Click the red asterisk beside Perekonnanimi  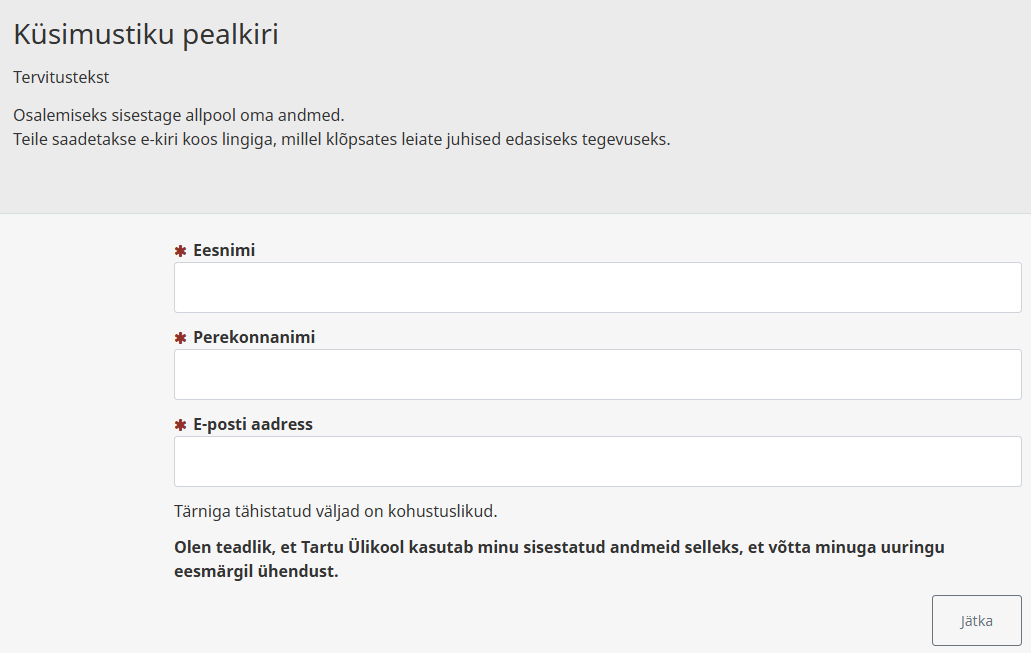(x=181, y=338)
